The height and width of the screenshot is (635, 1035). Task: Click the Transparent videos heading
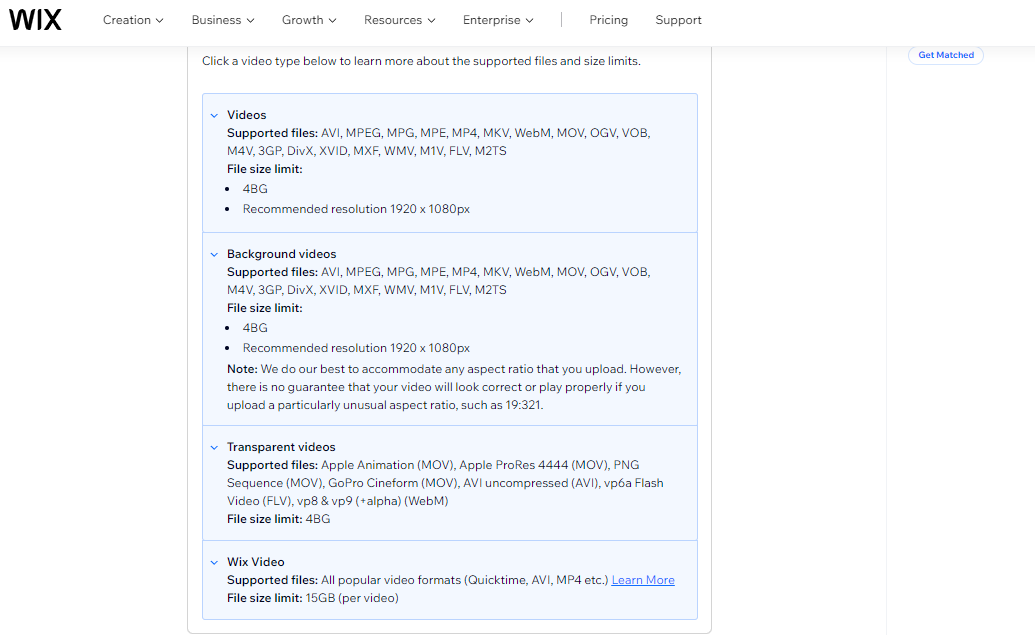[281, 447]
